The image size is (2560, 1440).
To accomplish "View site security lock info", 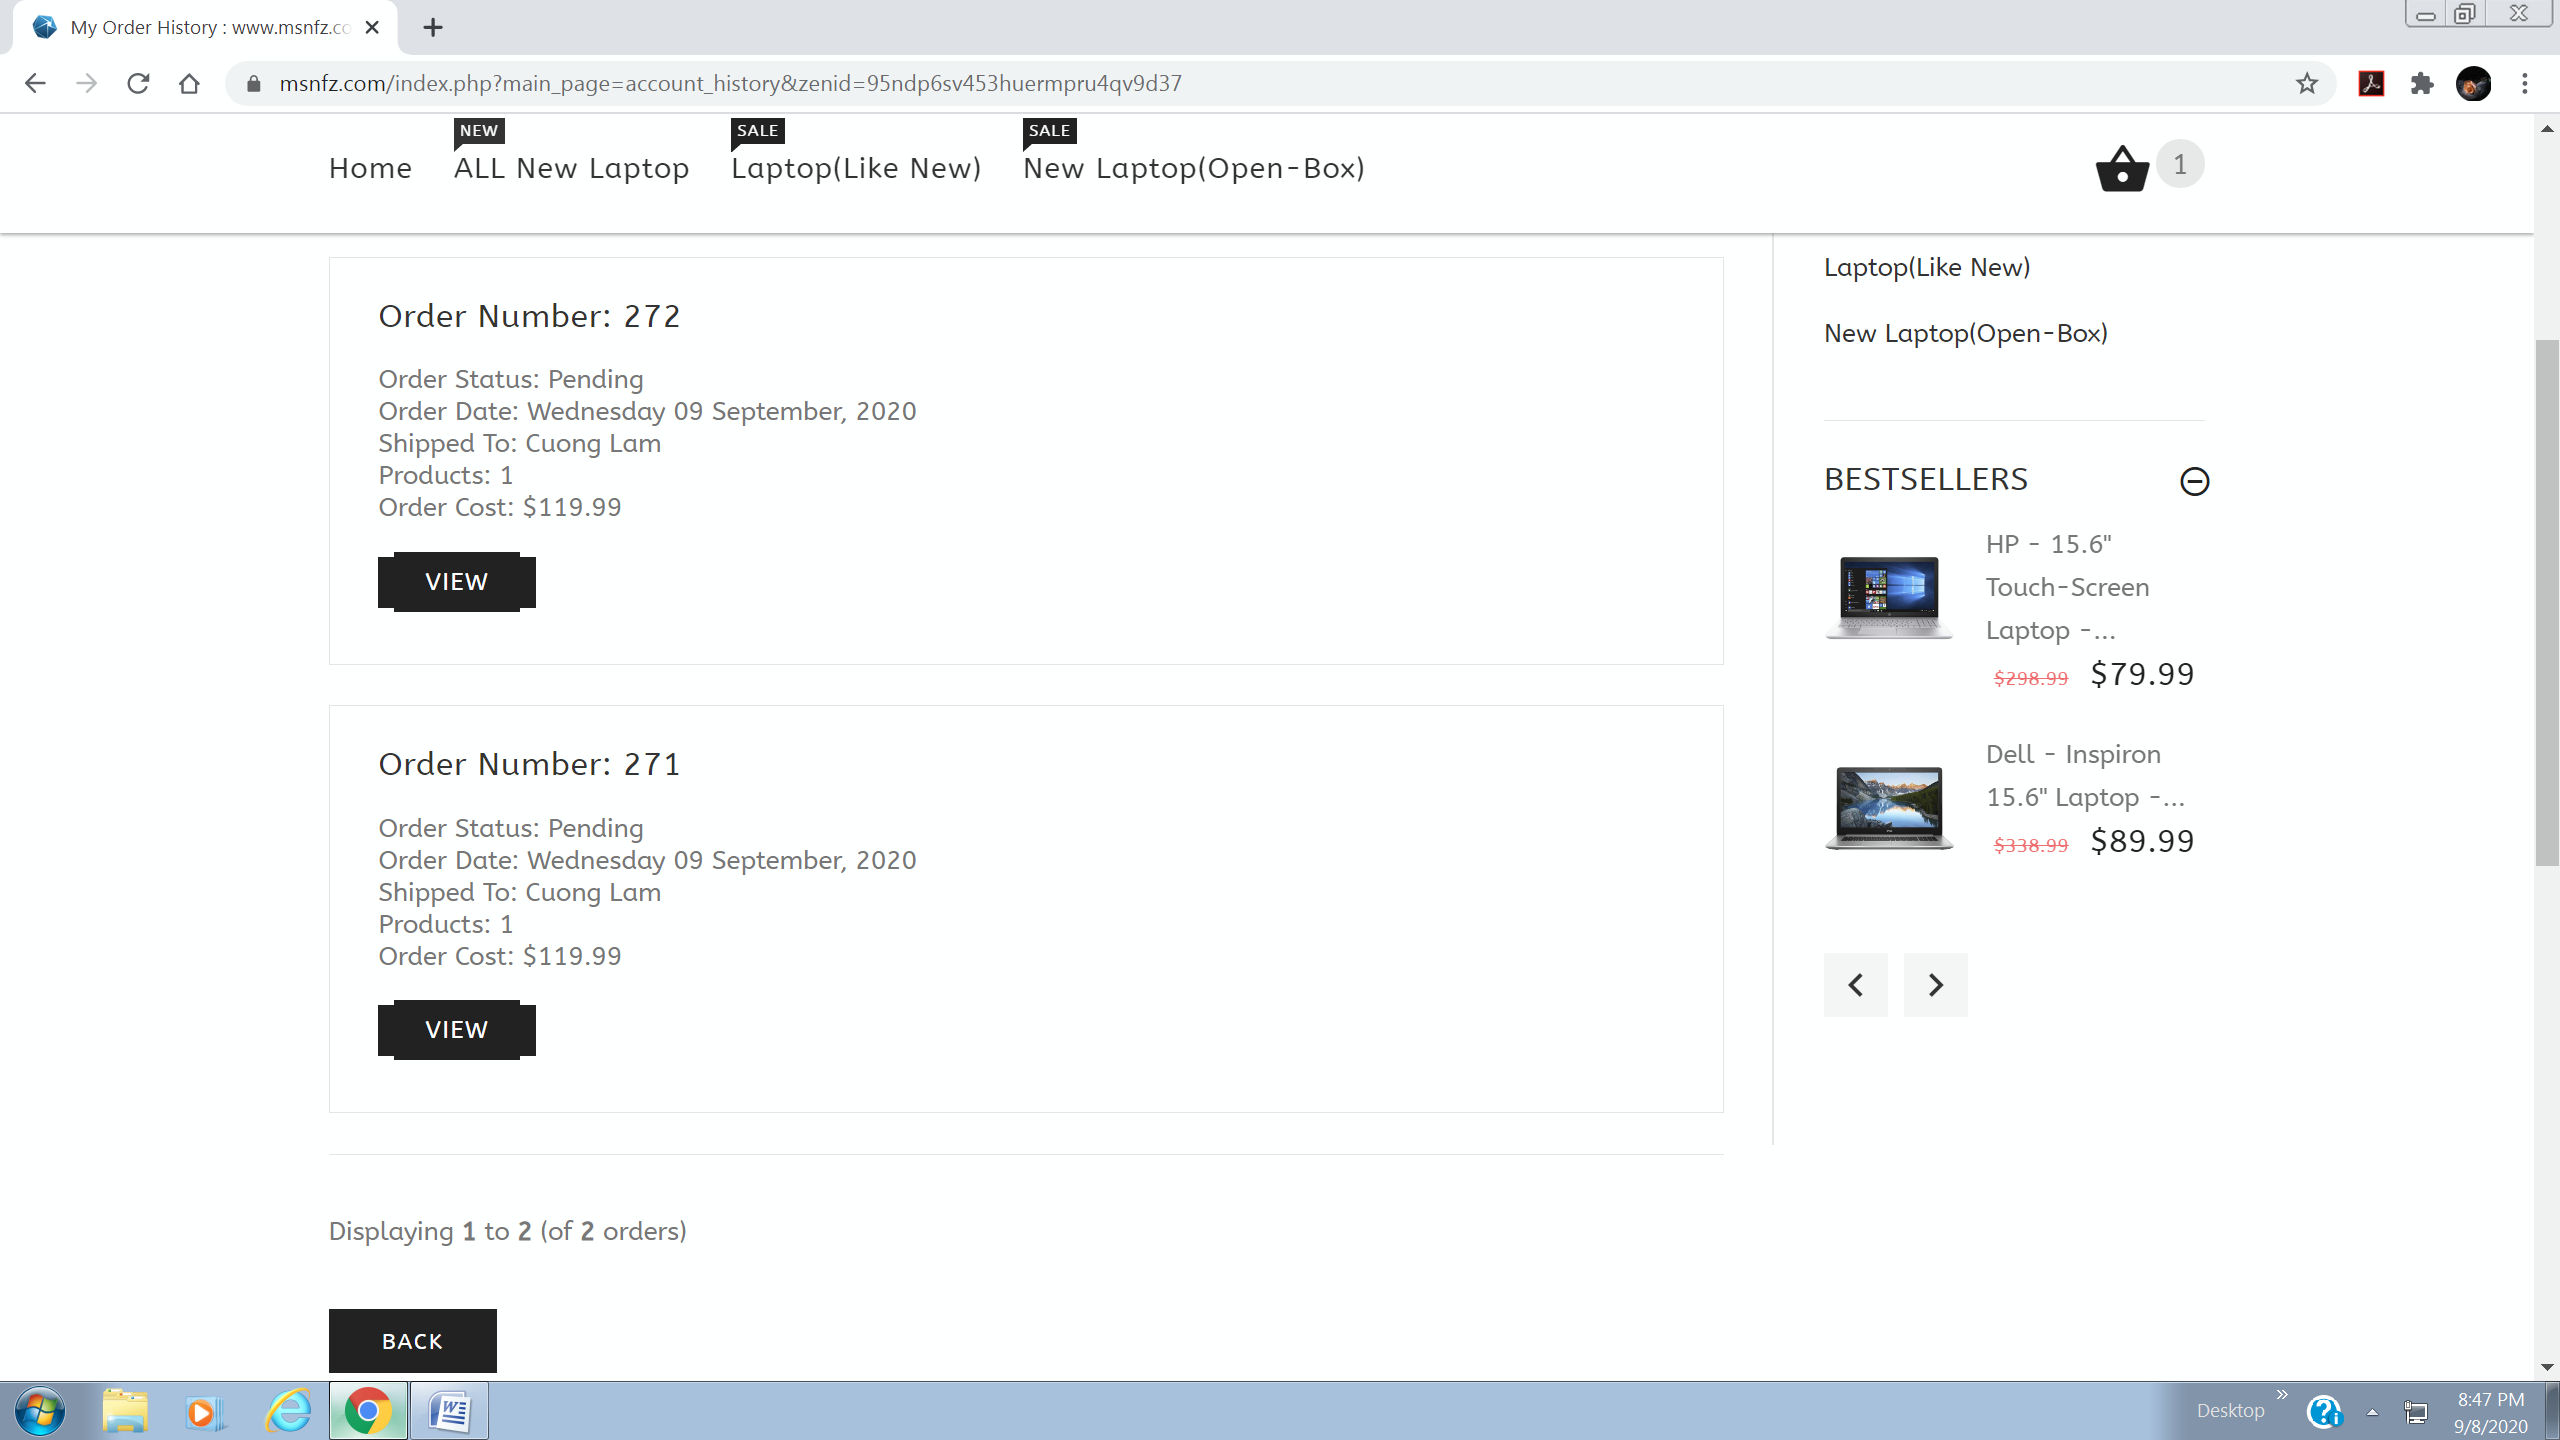I will (254, 83).
